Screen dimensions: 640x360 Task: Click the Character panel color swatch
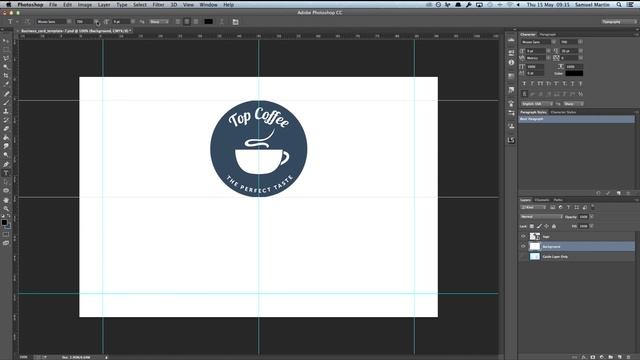574,73
